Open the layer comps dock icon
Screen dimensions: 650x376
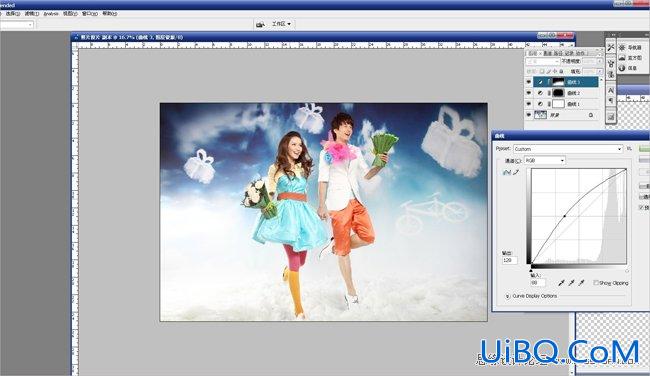611,117
